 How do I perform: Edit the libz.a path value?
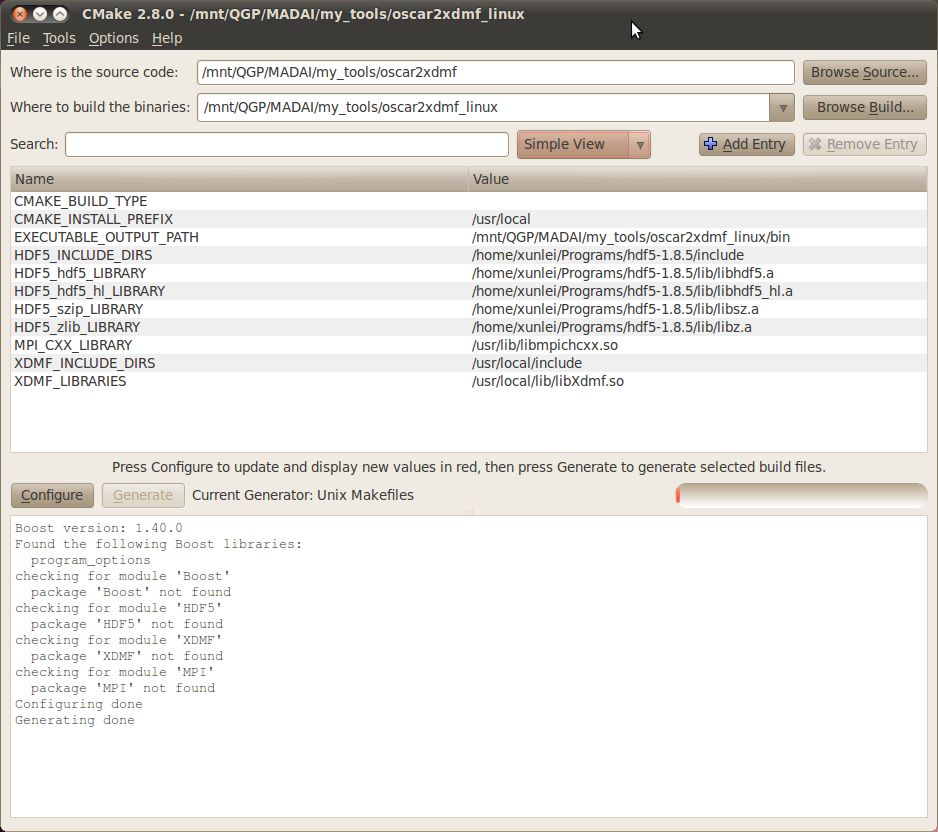point(612,327)
